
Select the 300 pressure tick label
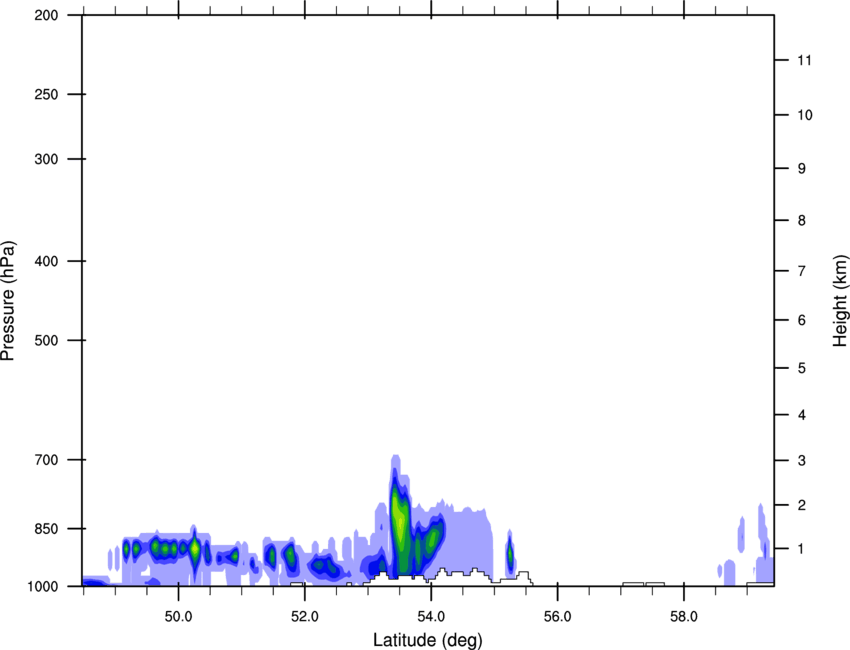coord(46,159)
